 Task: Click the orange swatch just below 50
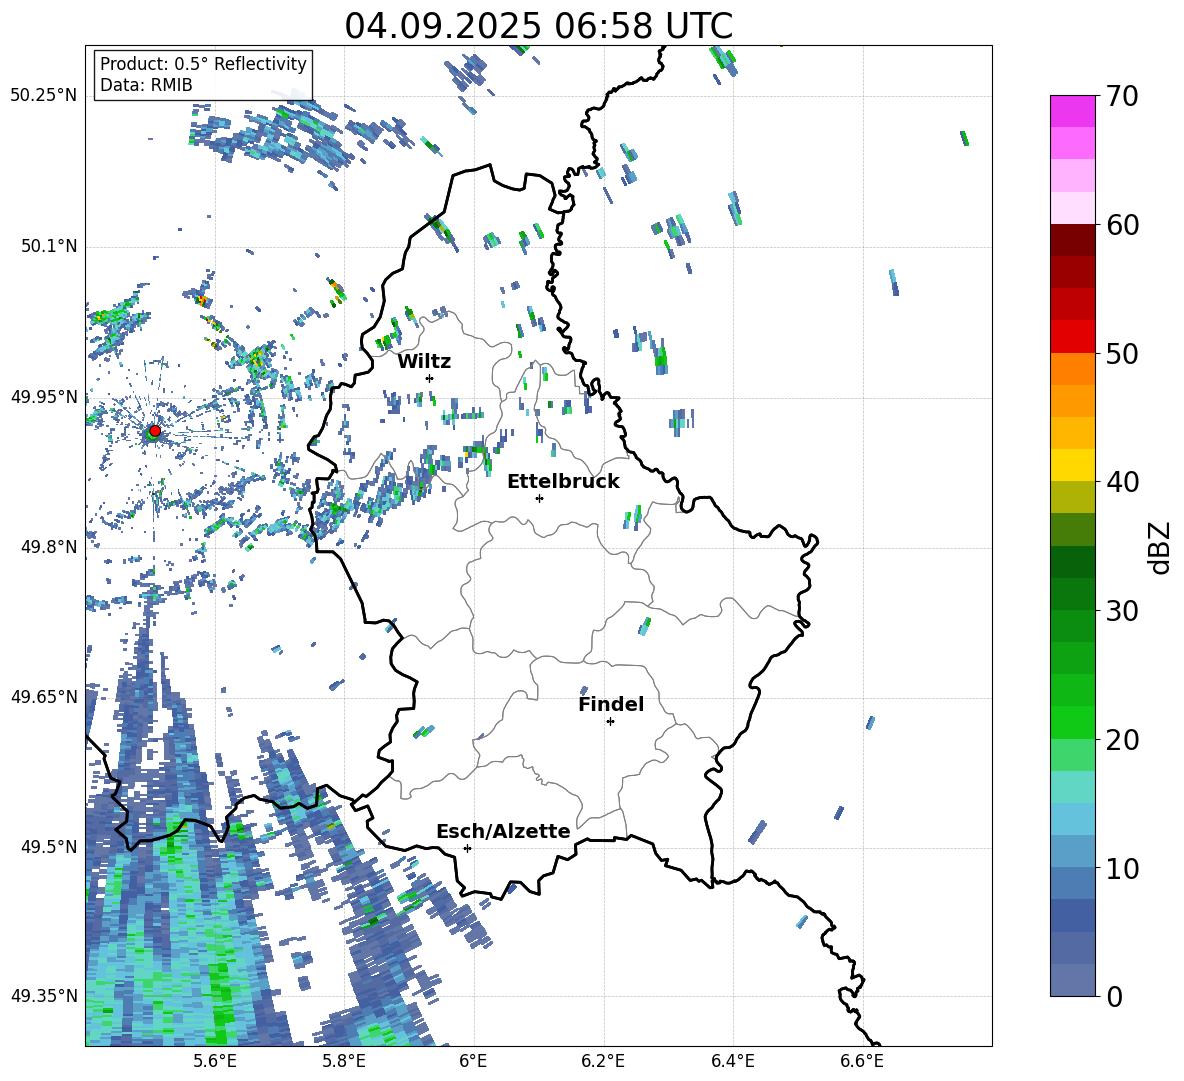1072,369
